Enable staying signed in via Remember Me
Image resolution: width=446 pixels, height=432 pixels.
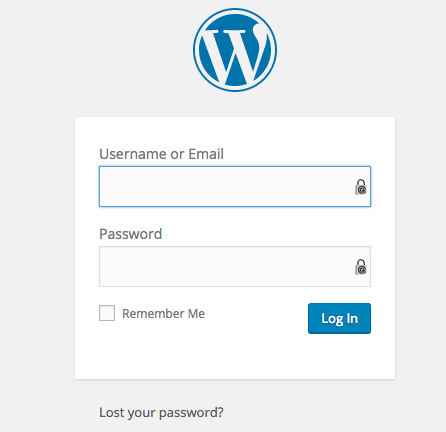[107, 313]
